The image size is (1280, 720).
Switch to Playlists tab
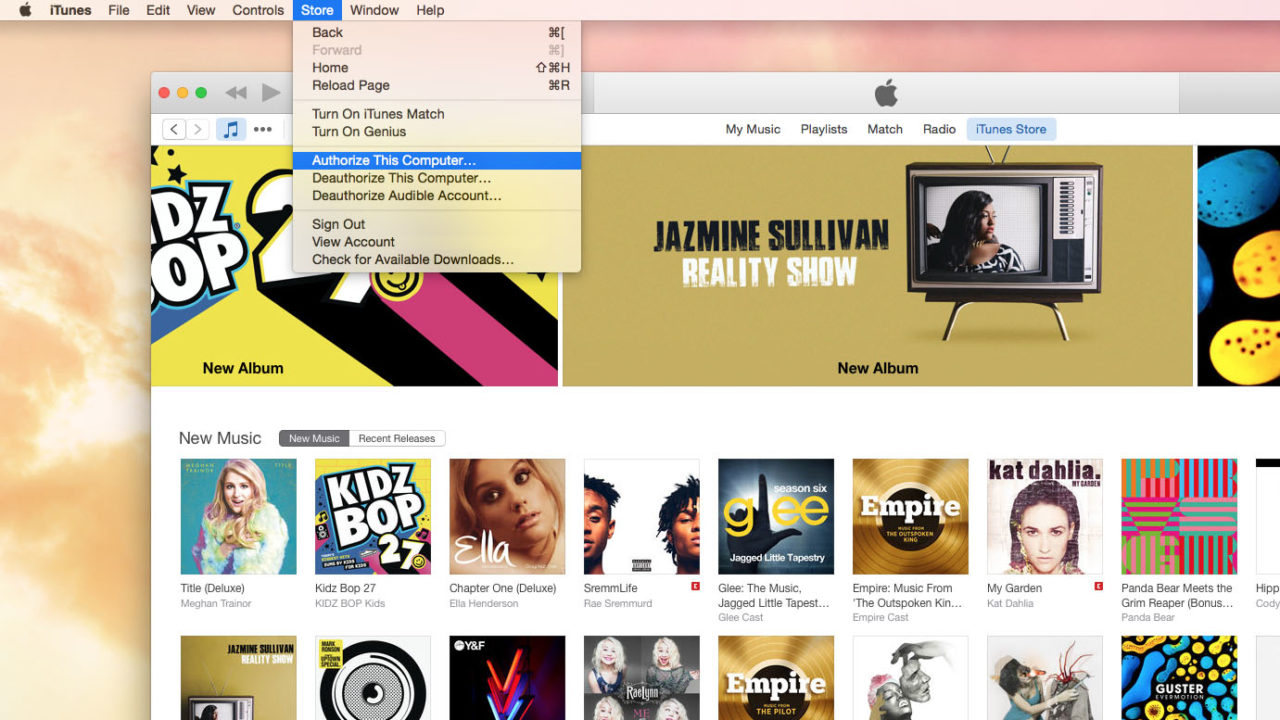824,129
